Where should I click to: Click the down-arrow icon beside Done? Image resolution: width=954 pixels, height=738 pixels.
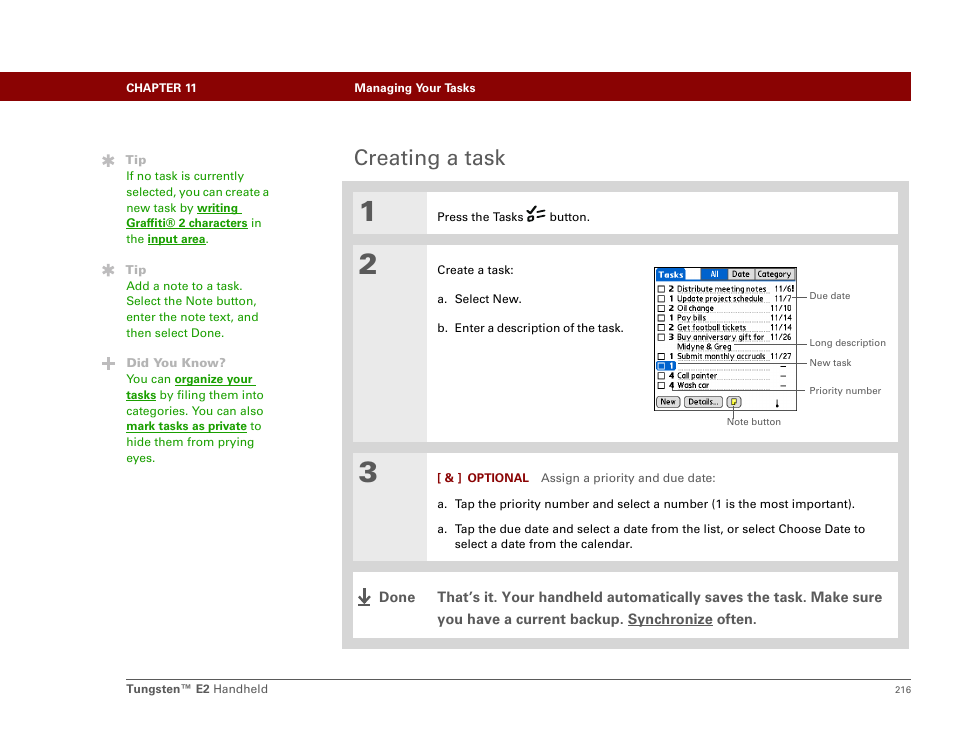pyautogui.click(x=364, y=597)
